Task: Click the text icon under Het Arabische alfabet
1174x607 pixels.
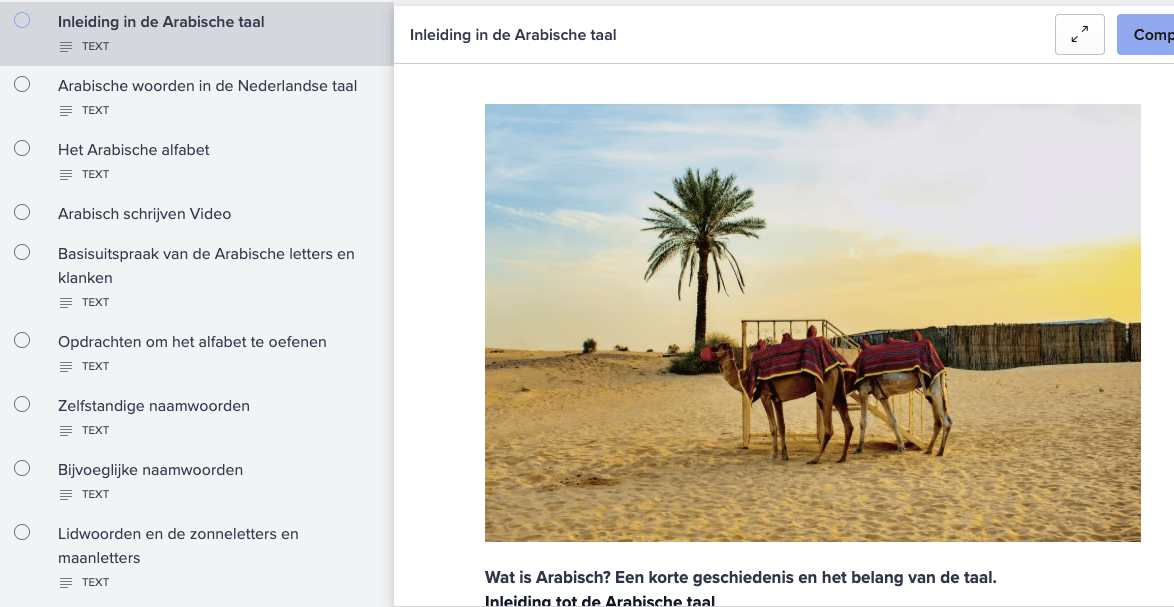Action: click(66, 174)
